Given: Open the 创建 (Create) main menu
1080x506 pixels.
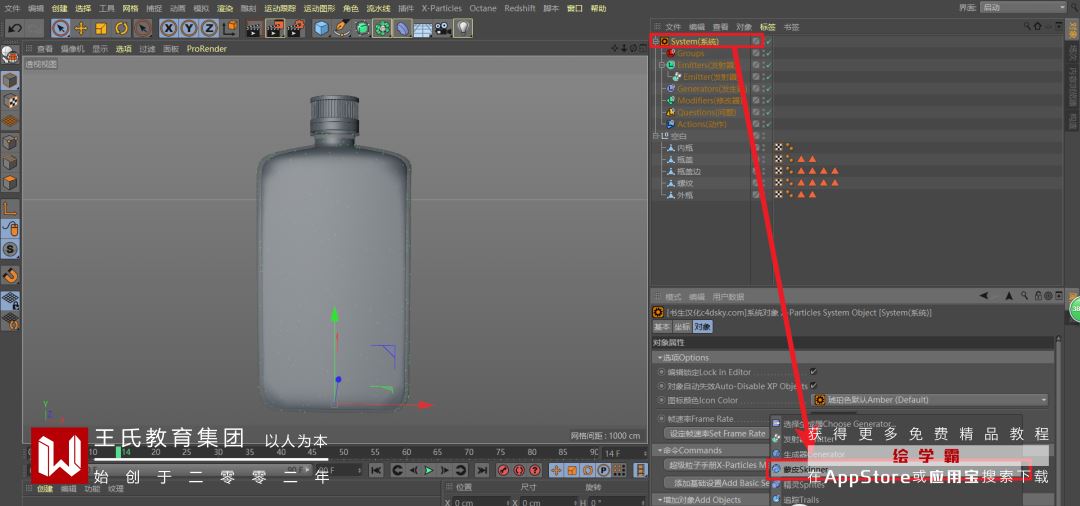Looking at the screenshot, I should pos(59,8).
